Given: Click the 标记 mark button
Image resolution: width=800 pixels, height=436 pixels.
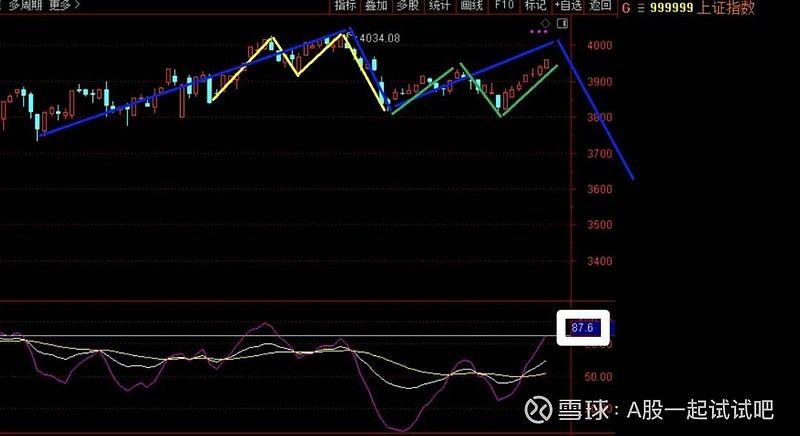Looking at the screenshot, I should point(535,6).
